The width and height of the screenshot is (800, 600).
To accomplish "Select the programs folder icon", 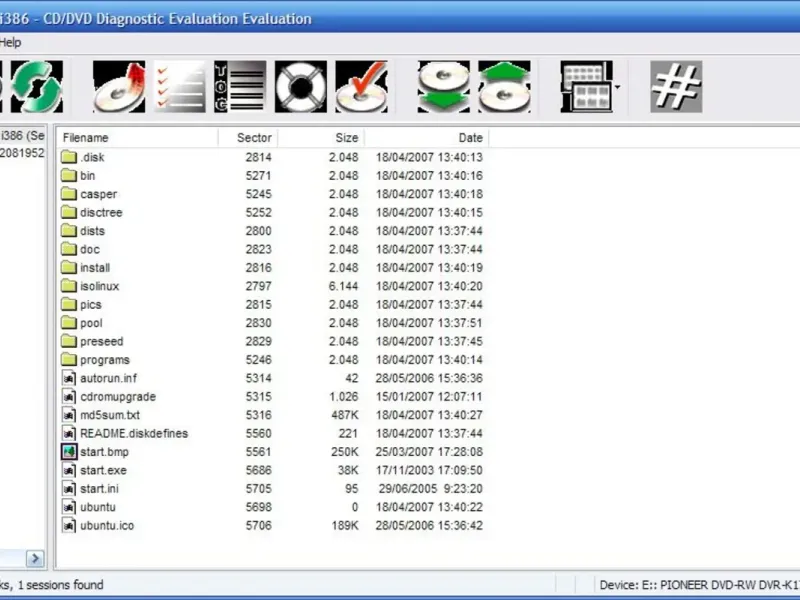I will (x=69, y=359).
